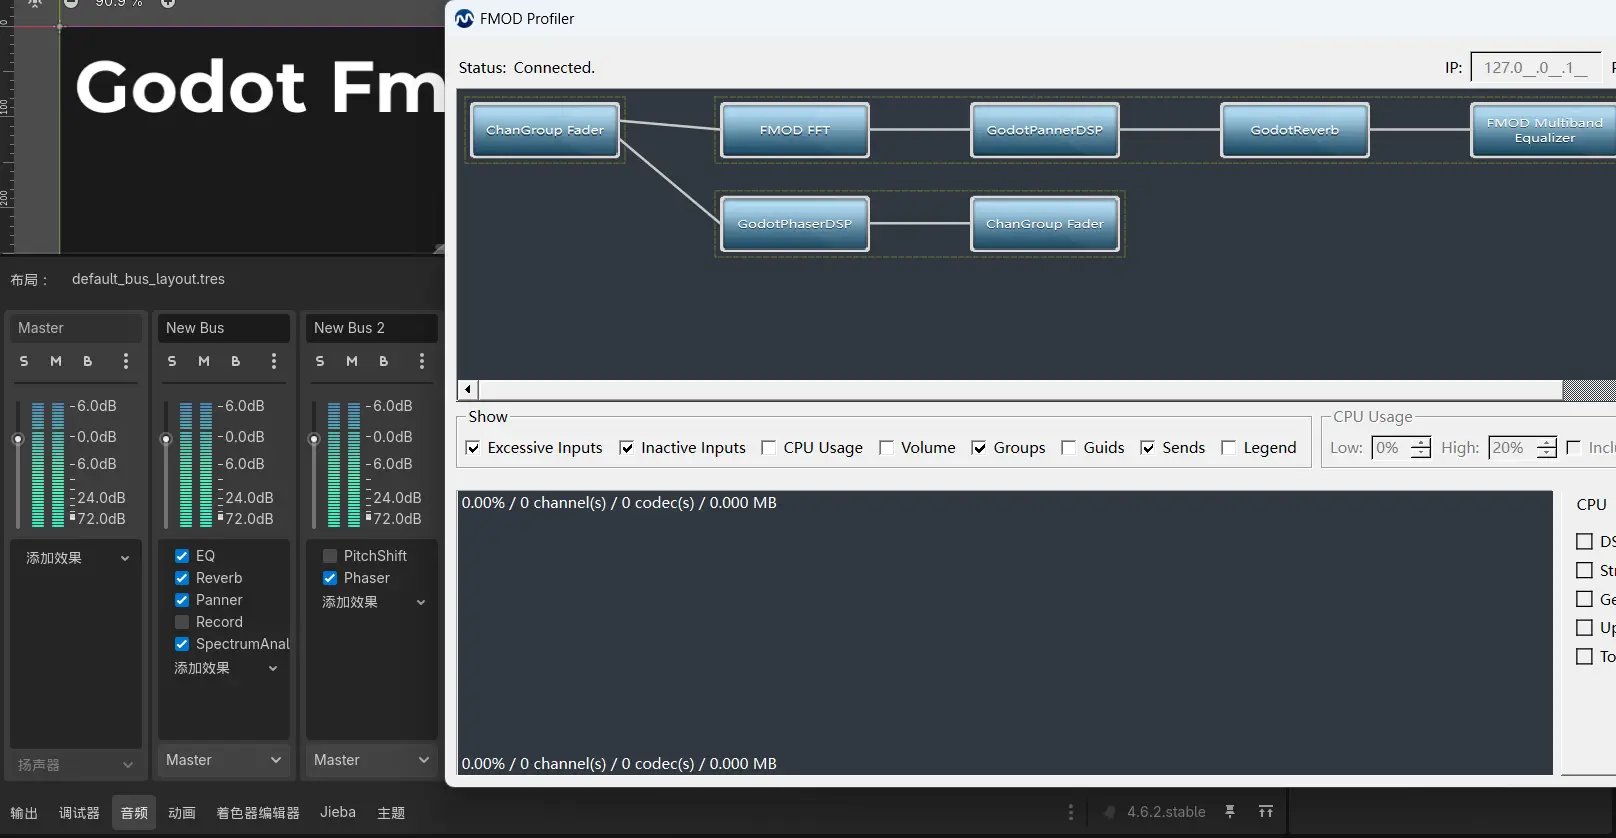Open the New Bus 2 send-to Master dropdown
Image resolution: width=1616 pixels, height=838 pixels.
tap(372, 760)
